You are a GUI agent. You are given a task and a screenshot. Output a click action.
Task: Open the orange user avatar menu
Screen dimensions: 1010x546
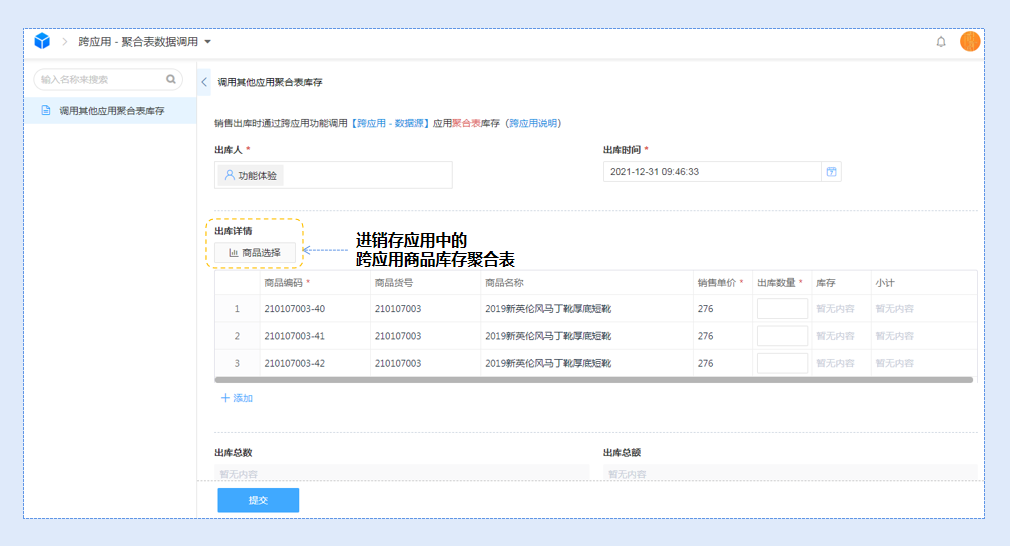pyautogui.click(x=969, y=41)
